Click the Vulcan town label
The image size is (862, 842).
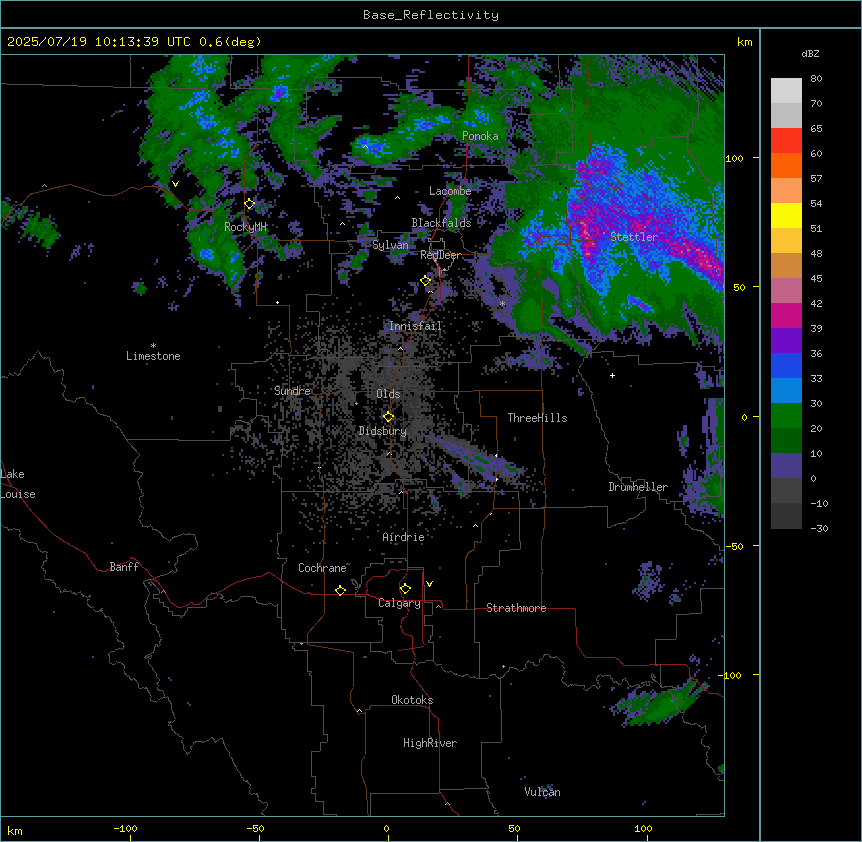pos(543,792)
